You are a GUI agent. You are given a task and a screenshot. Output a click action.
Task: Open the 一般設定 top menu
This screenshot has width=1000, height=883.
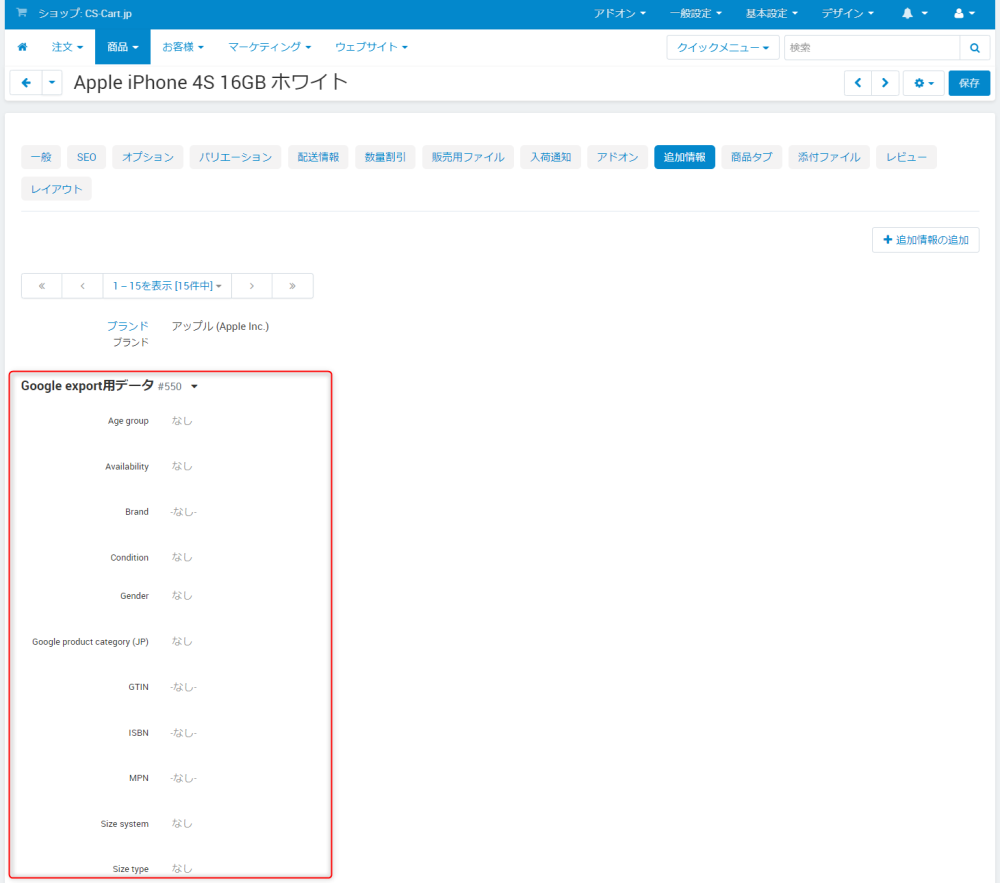[x=695, y=13]
